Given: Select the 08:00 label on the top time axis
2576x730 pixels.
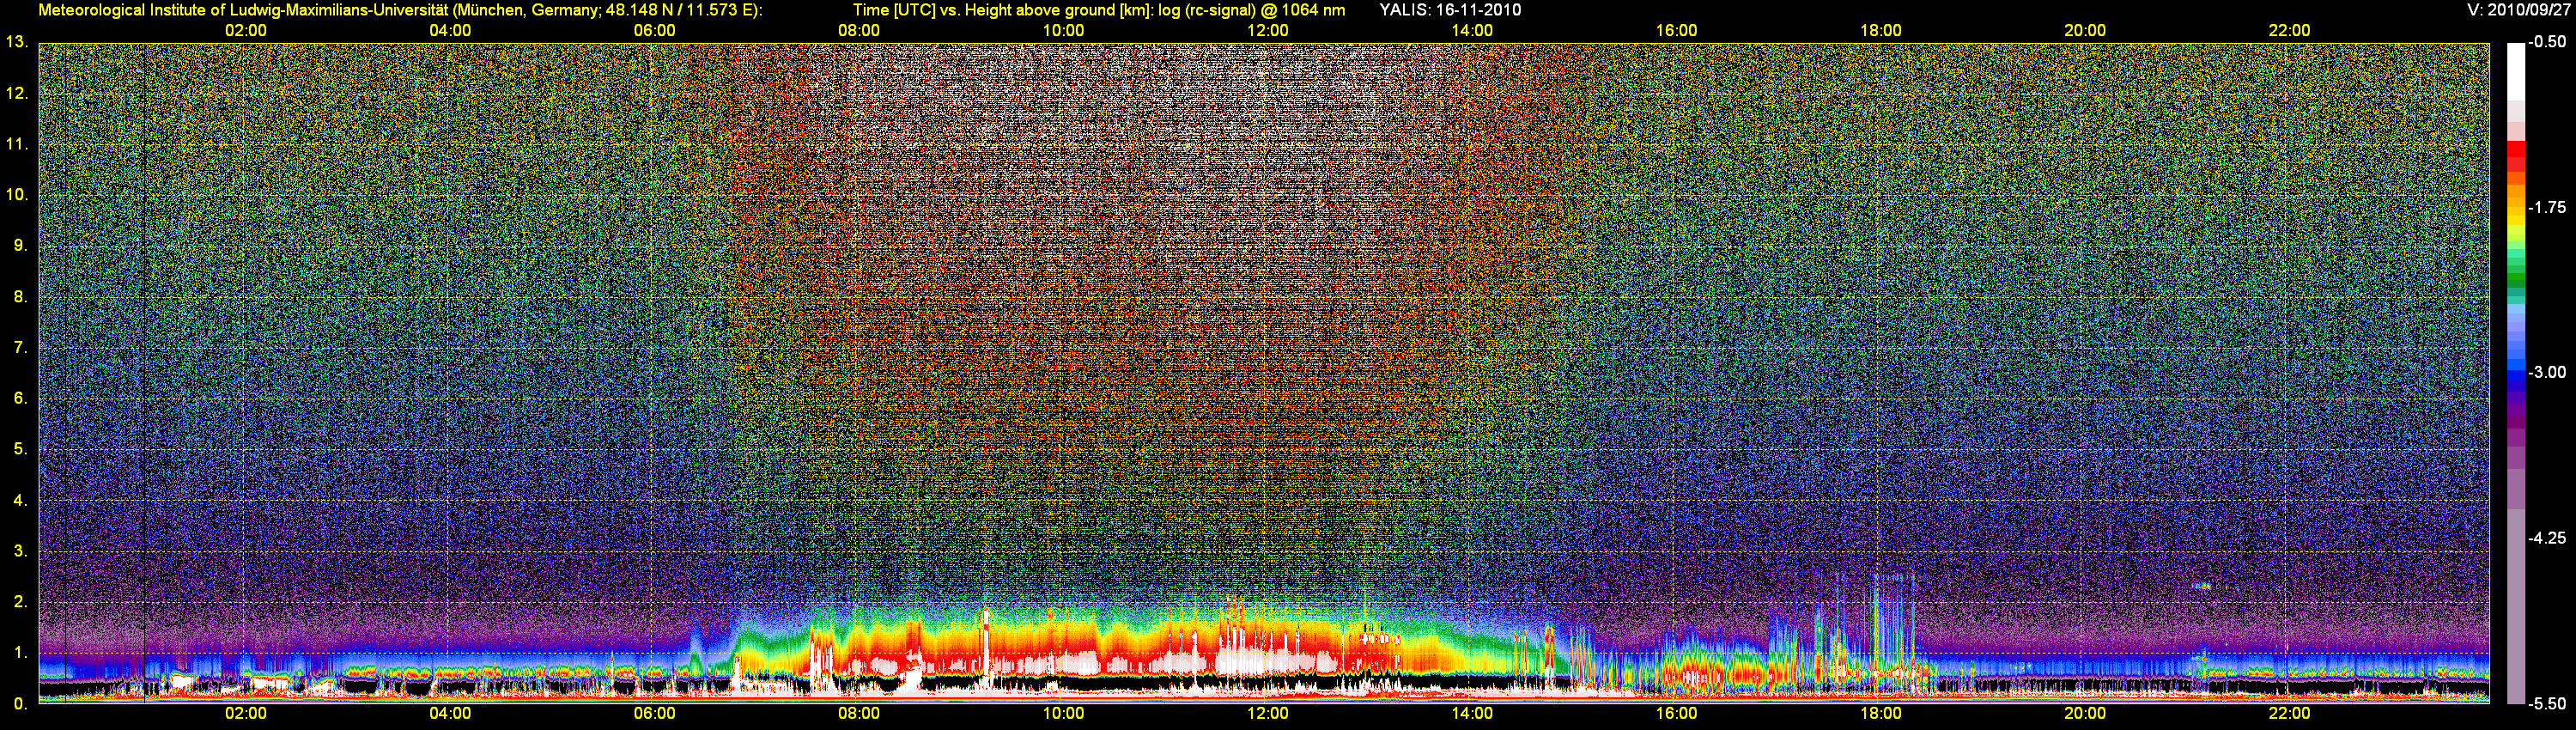Looking at the screenshot, I should click(859, 31).
